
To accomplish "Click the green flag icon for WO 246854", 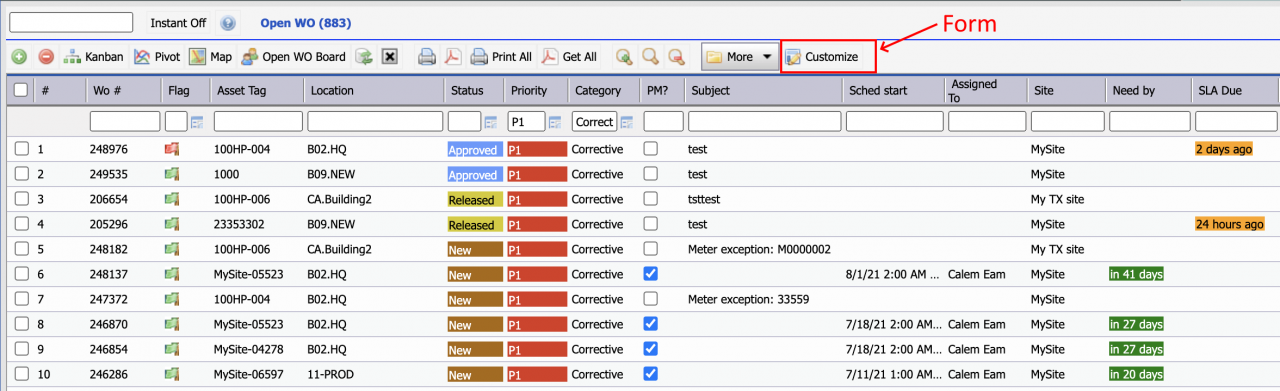I will pos(171,349).
